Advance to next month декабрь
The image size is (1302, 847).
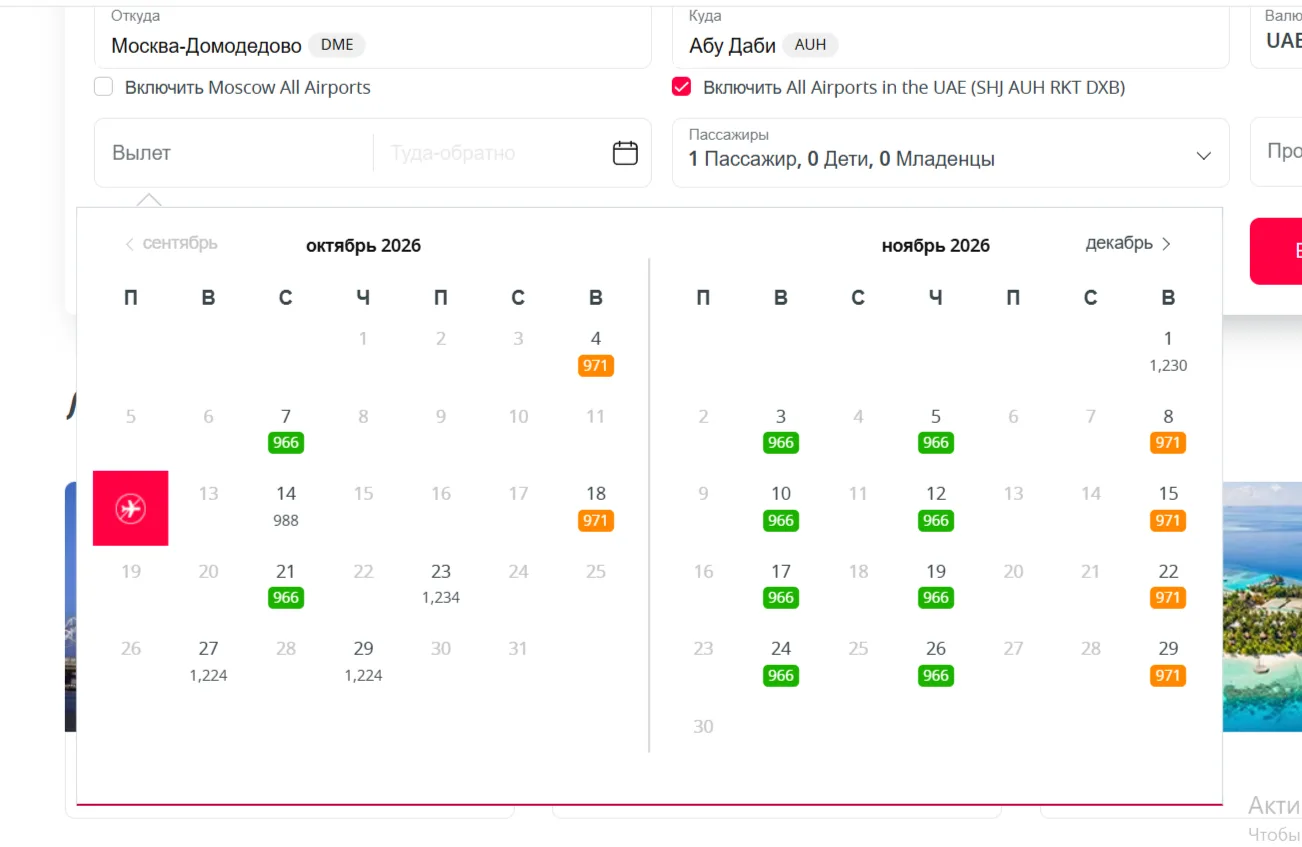click(1128, 243)
